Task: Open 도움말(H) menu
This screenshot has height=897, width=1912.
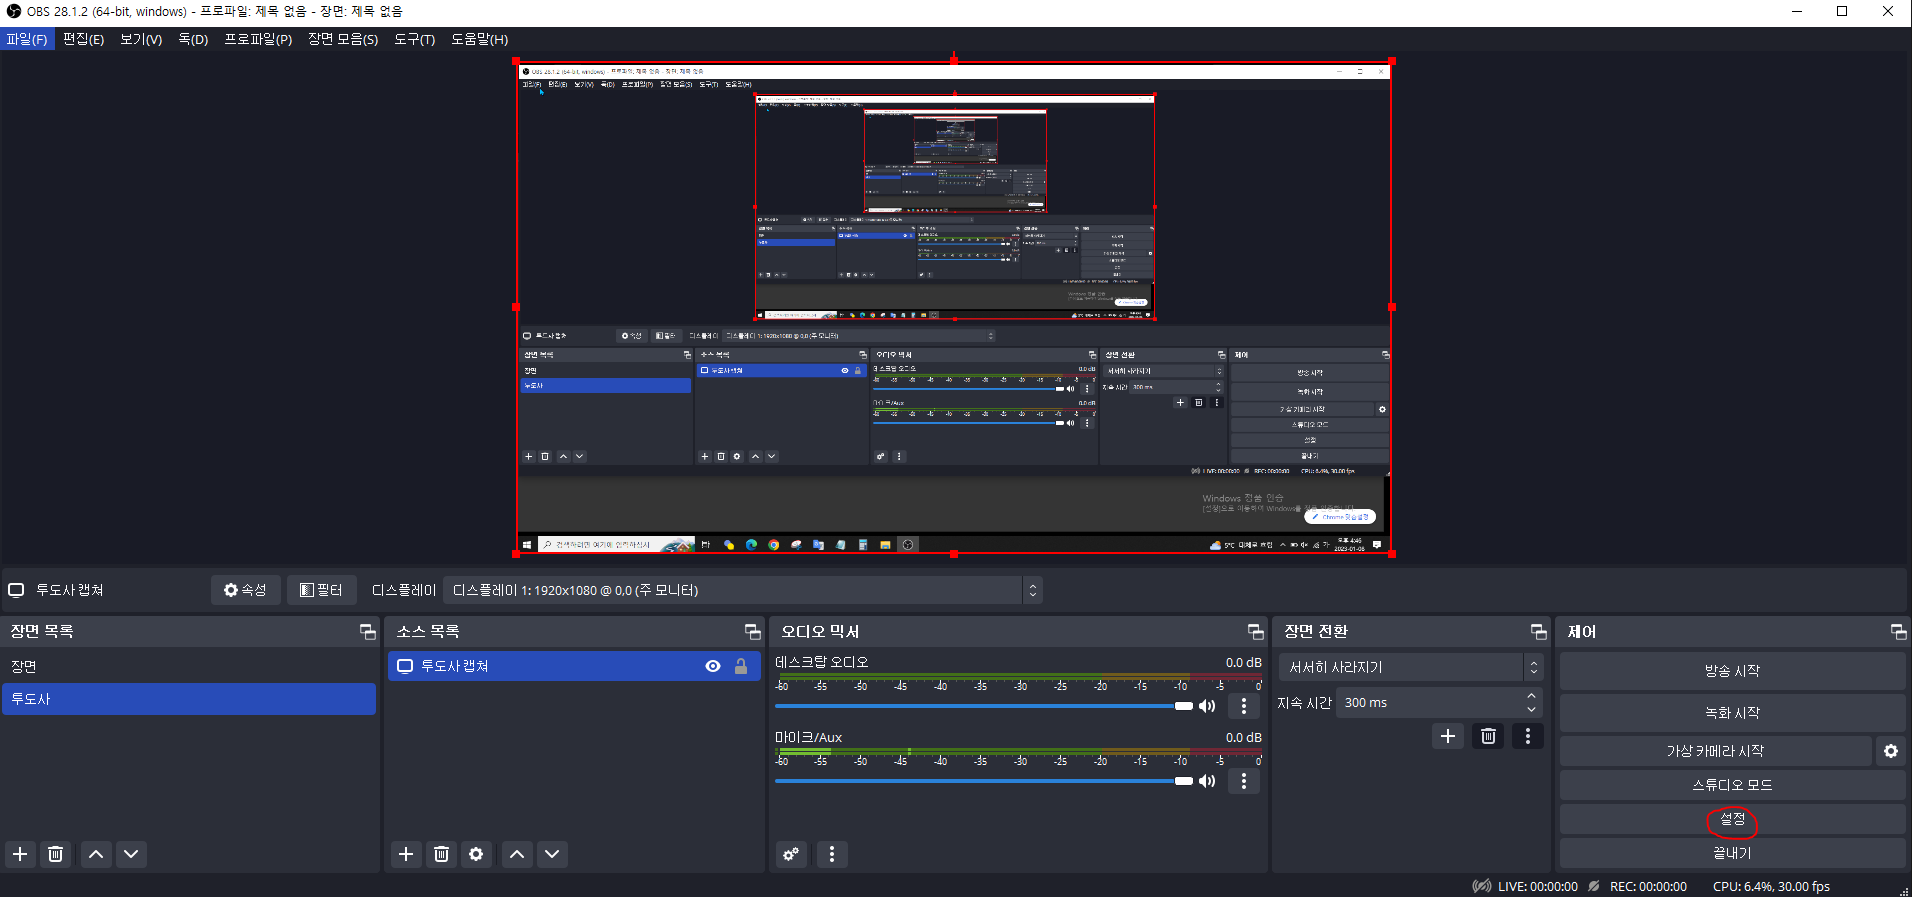Action: click(x=479, y=39)
